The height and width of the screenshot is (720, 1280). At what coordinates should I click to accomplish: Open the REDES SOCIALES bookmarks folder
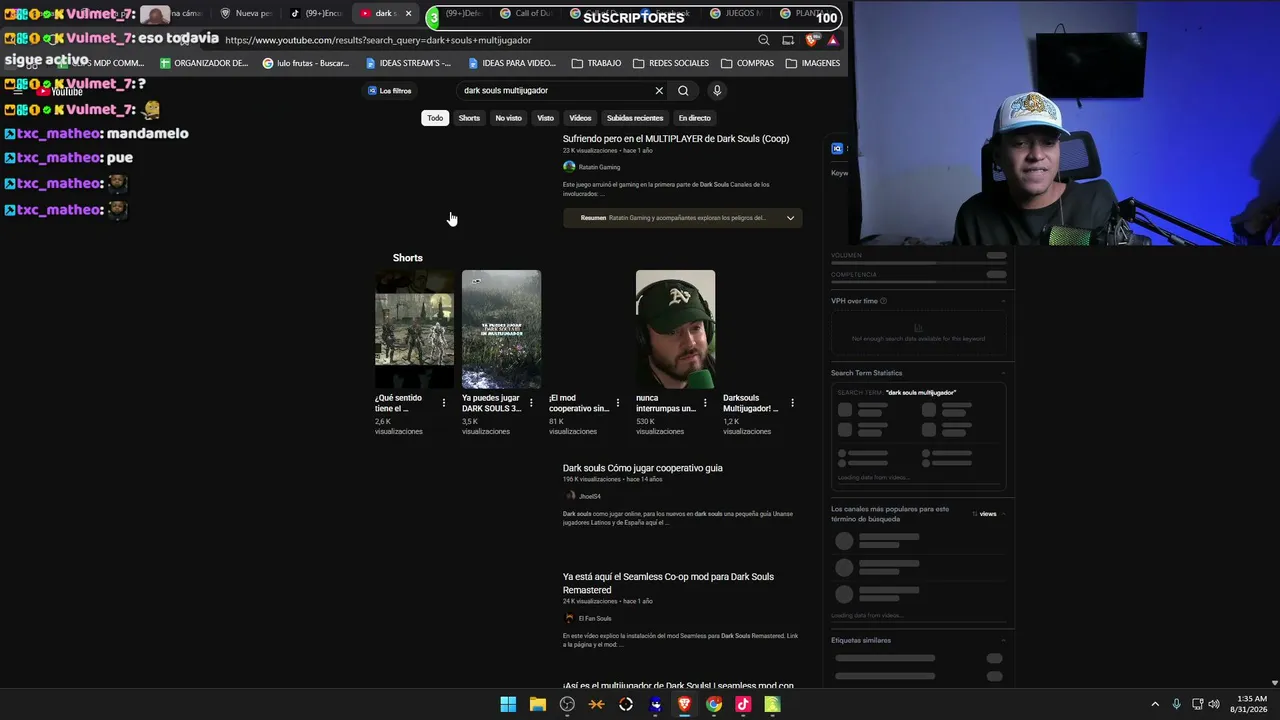[669, 63]
